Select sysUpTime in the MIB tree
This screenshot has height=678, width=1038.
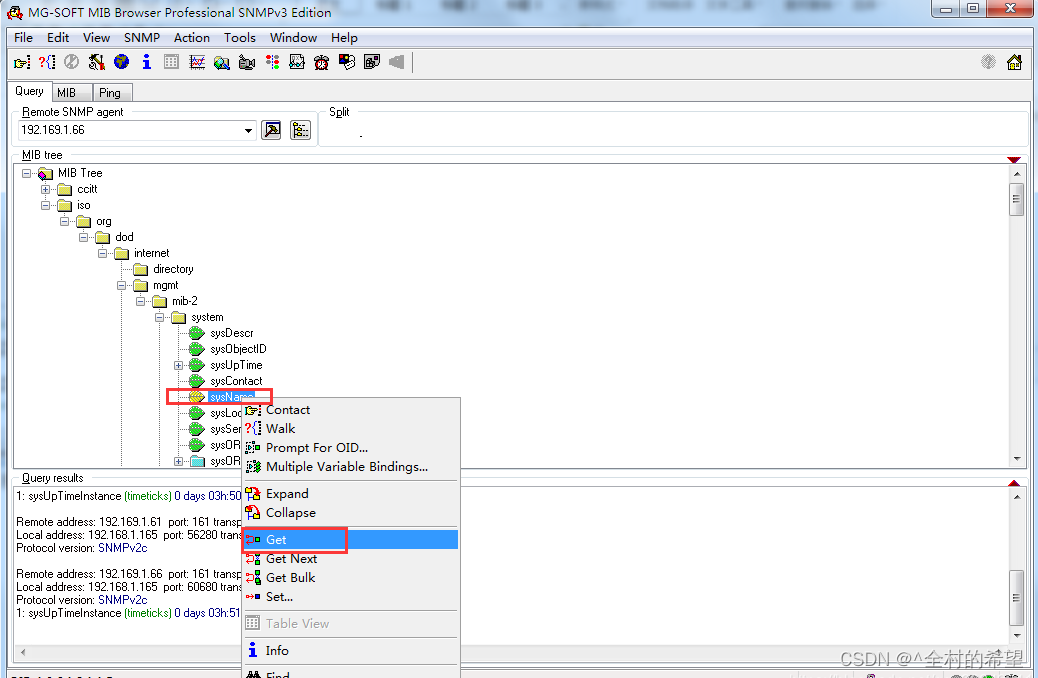coord(236,365)
